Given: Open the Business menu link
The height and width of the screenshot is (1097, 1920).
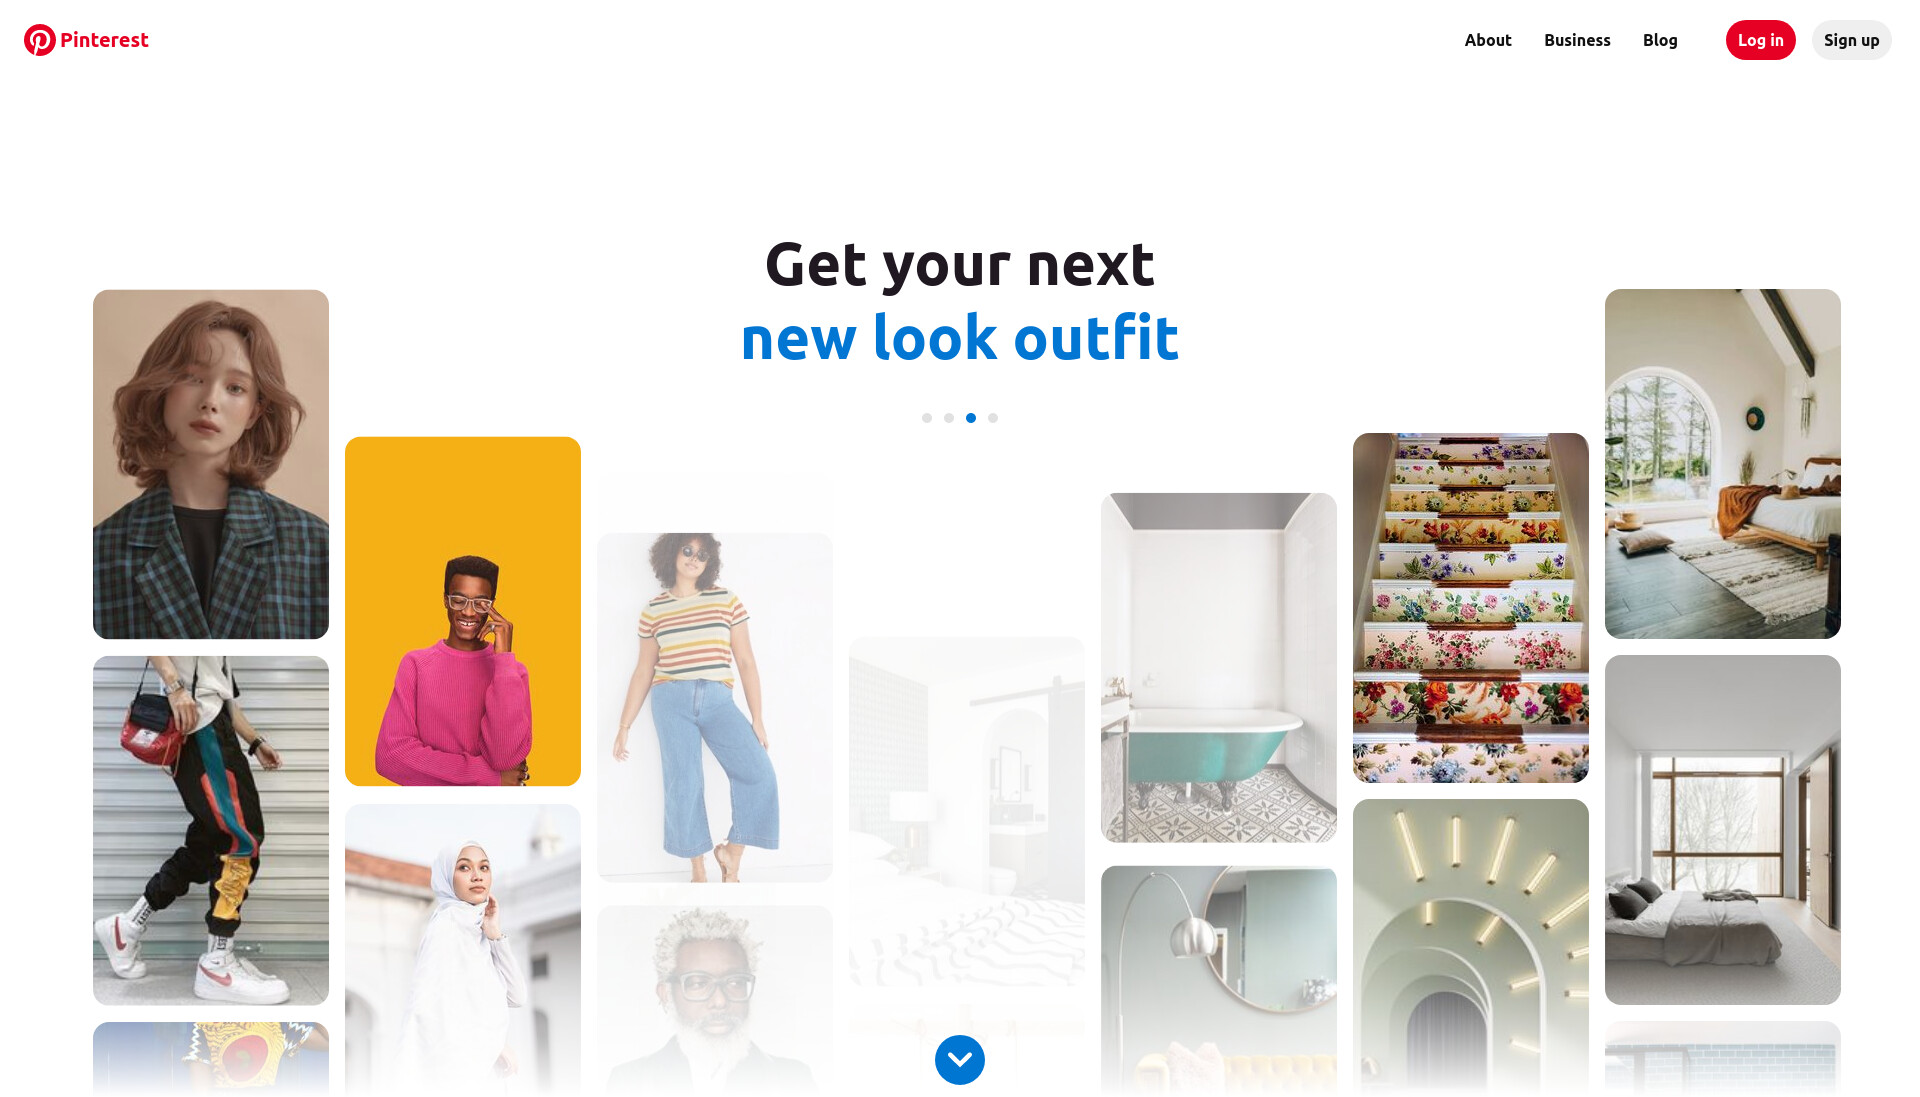Looking at the screenshot, I should click(1577, 40).
